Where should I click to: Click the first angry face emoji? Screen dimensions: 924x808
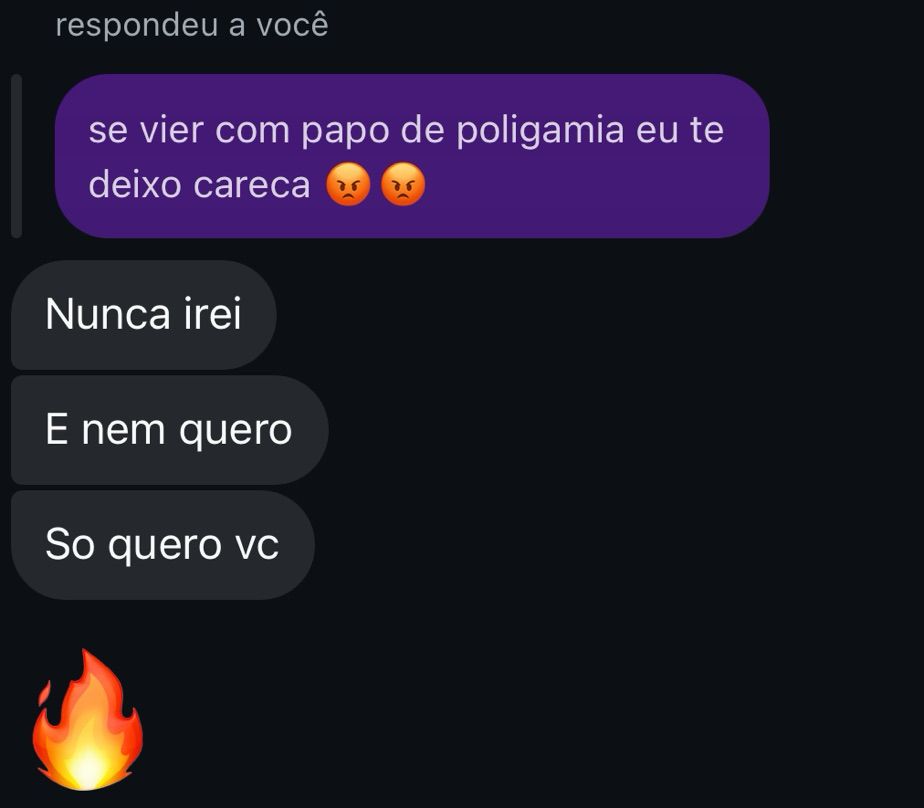[x=348, y=184]
